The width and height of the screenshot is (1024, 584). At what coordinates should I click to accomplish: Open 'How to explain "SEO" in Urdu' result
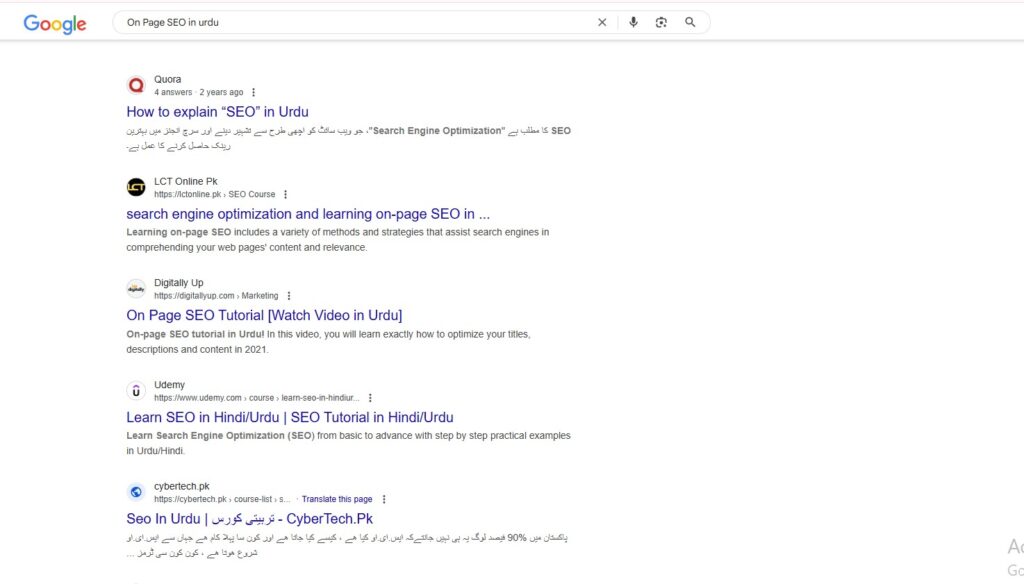point(217,112)
